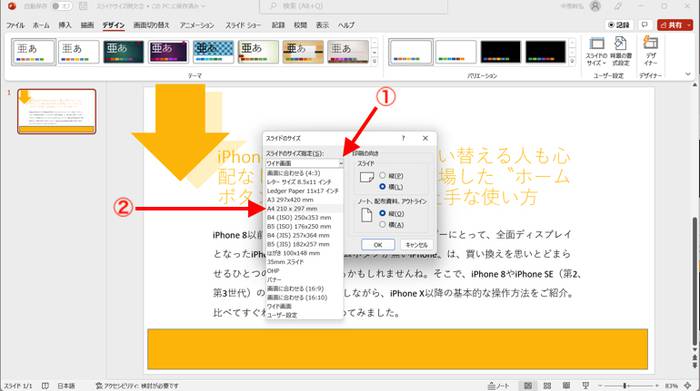
Task: Open the ホーム ribbon tab
Action: (42, 25)
